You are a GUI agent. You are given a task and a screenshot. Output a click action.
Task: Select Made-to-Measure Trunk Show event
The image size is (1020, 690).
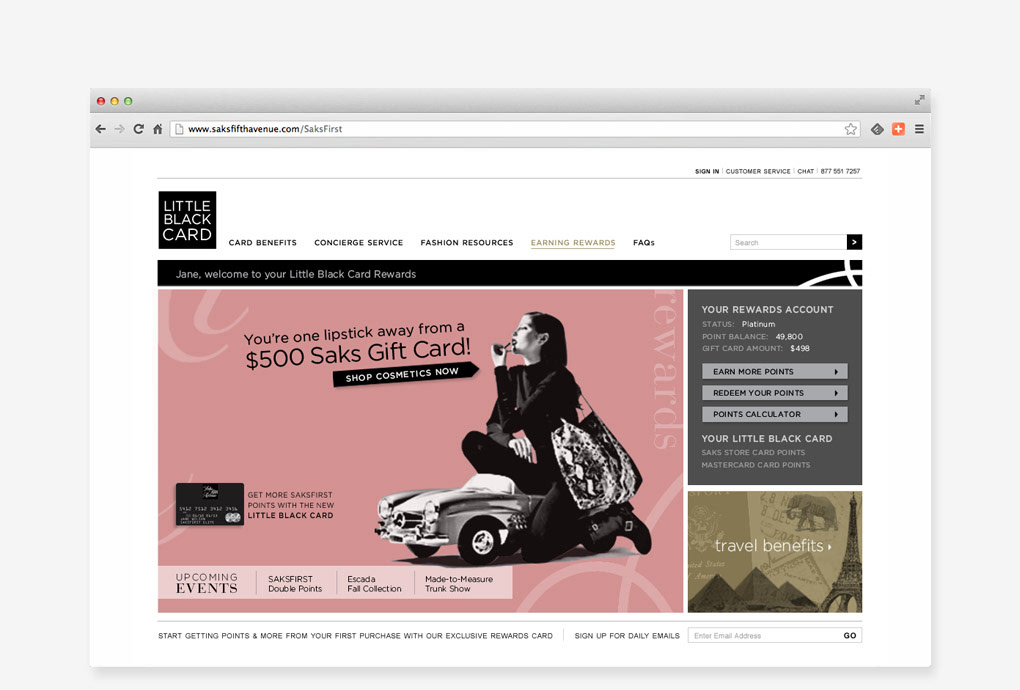tap(459, 583)
